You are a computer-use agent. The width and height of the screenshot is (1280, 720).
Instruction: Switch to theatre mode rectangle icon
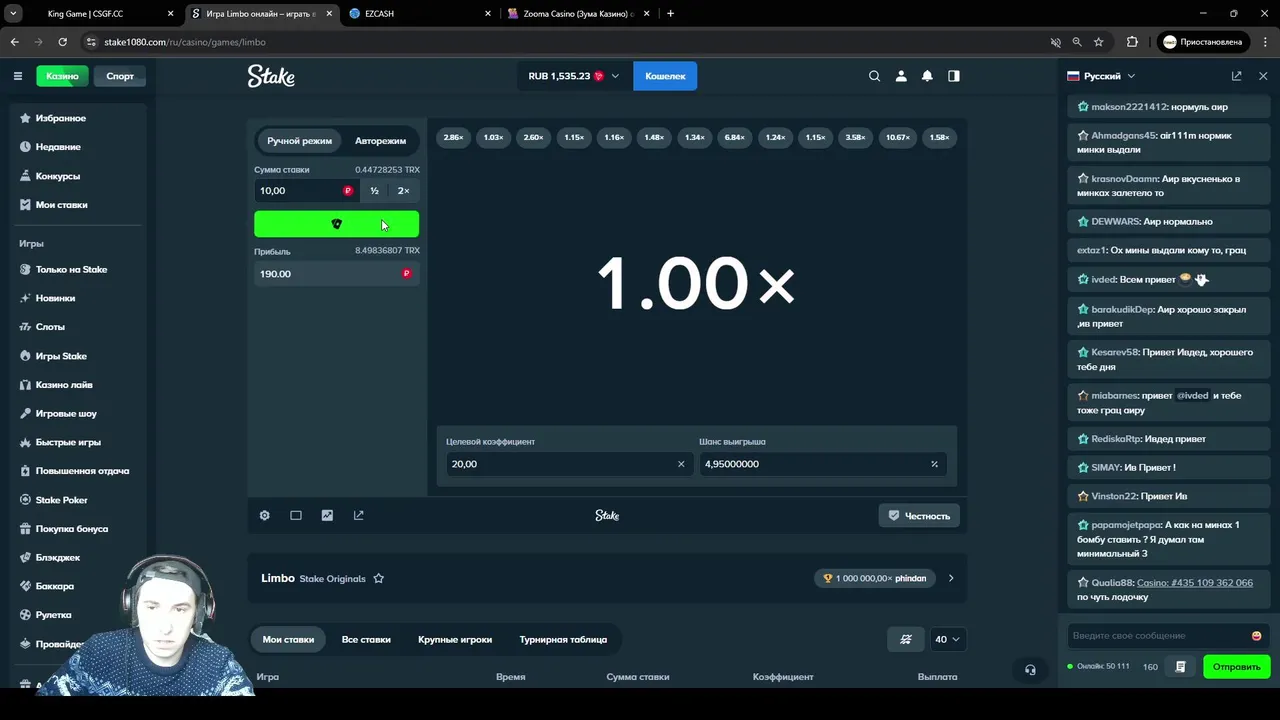(296, 515)
